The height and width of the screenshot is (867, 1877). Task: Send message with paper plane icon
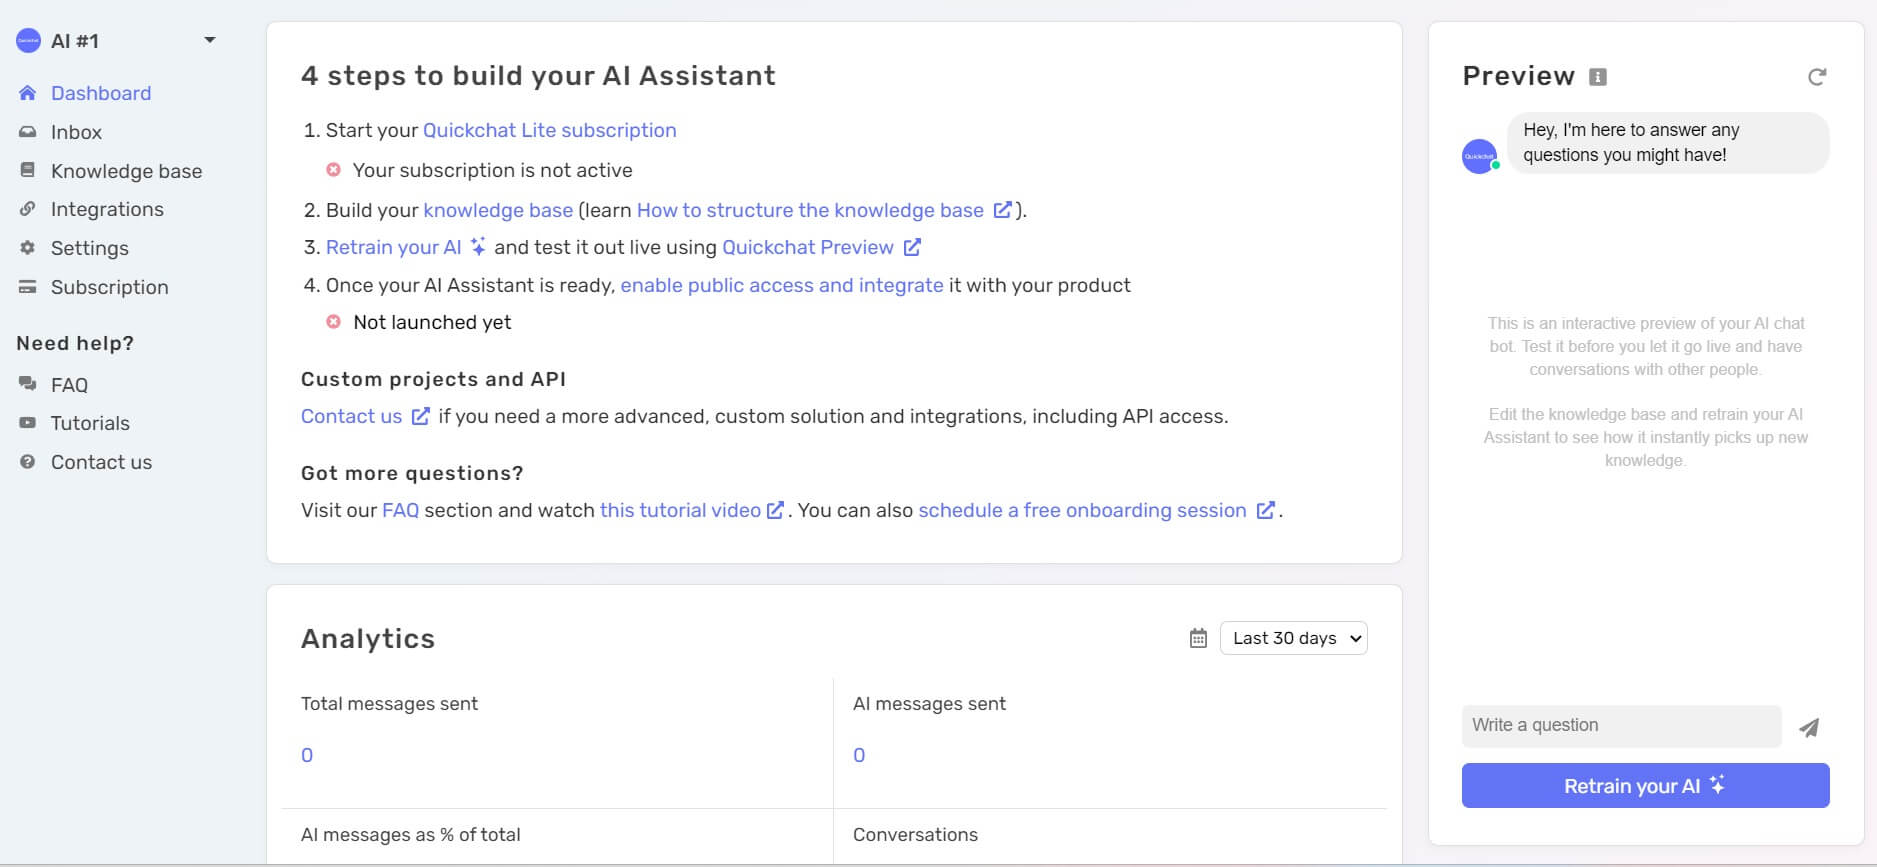pyautogui.click(x=1809, y=727)
